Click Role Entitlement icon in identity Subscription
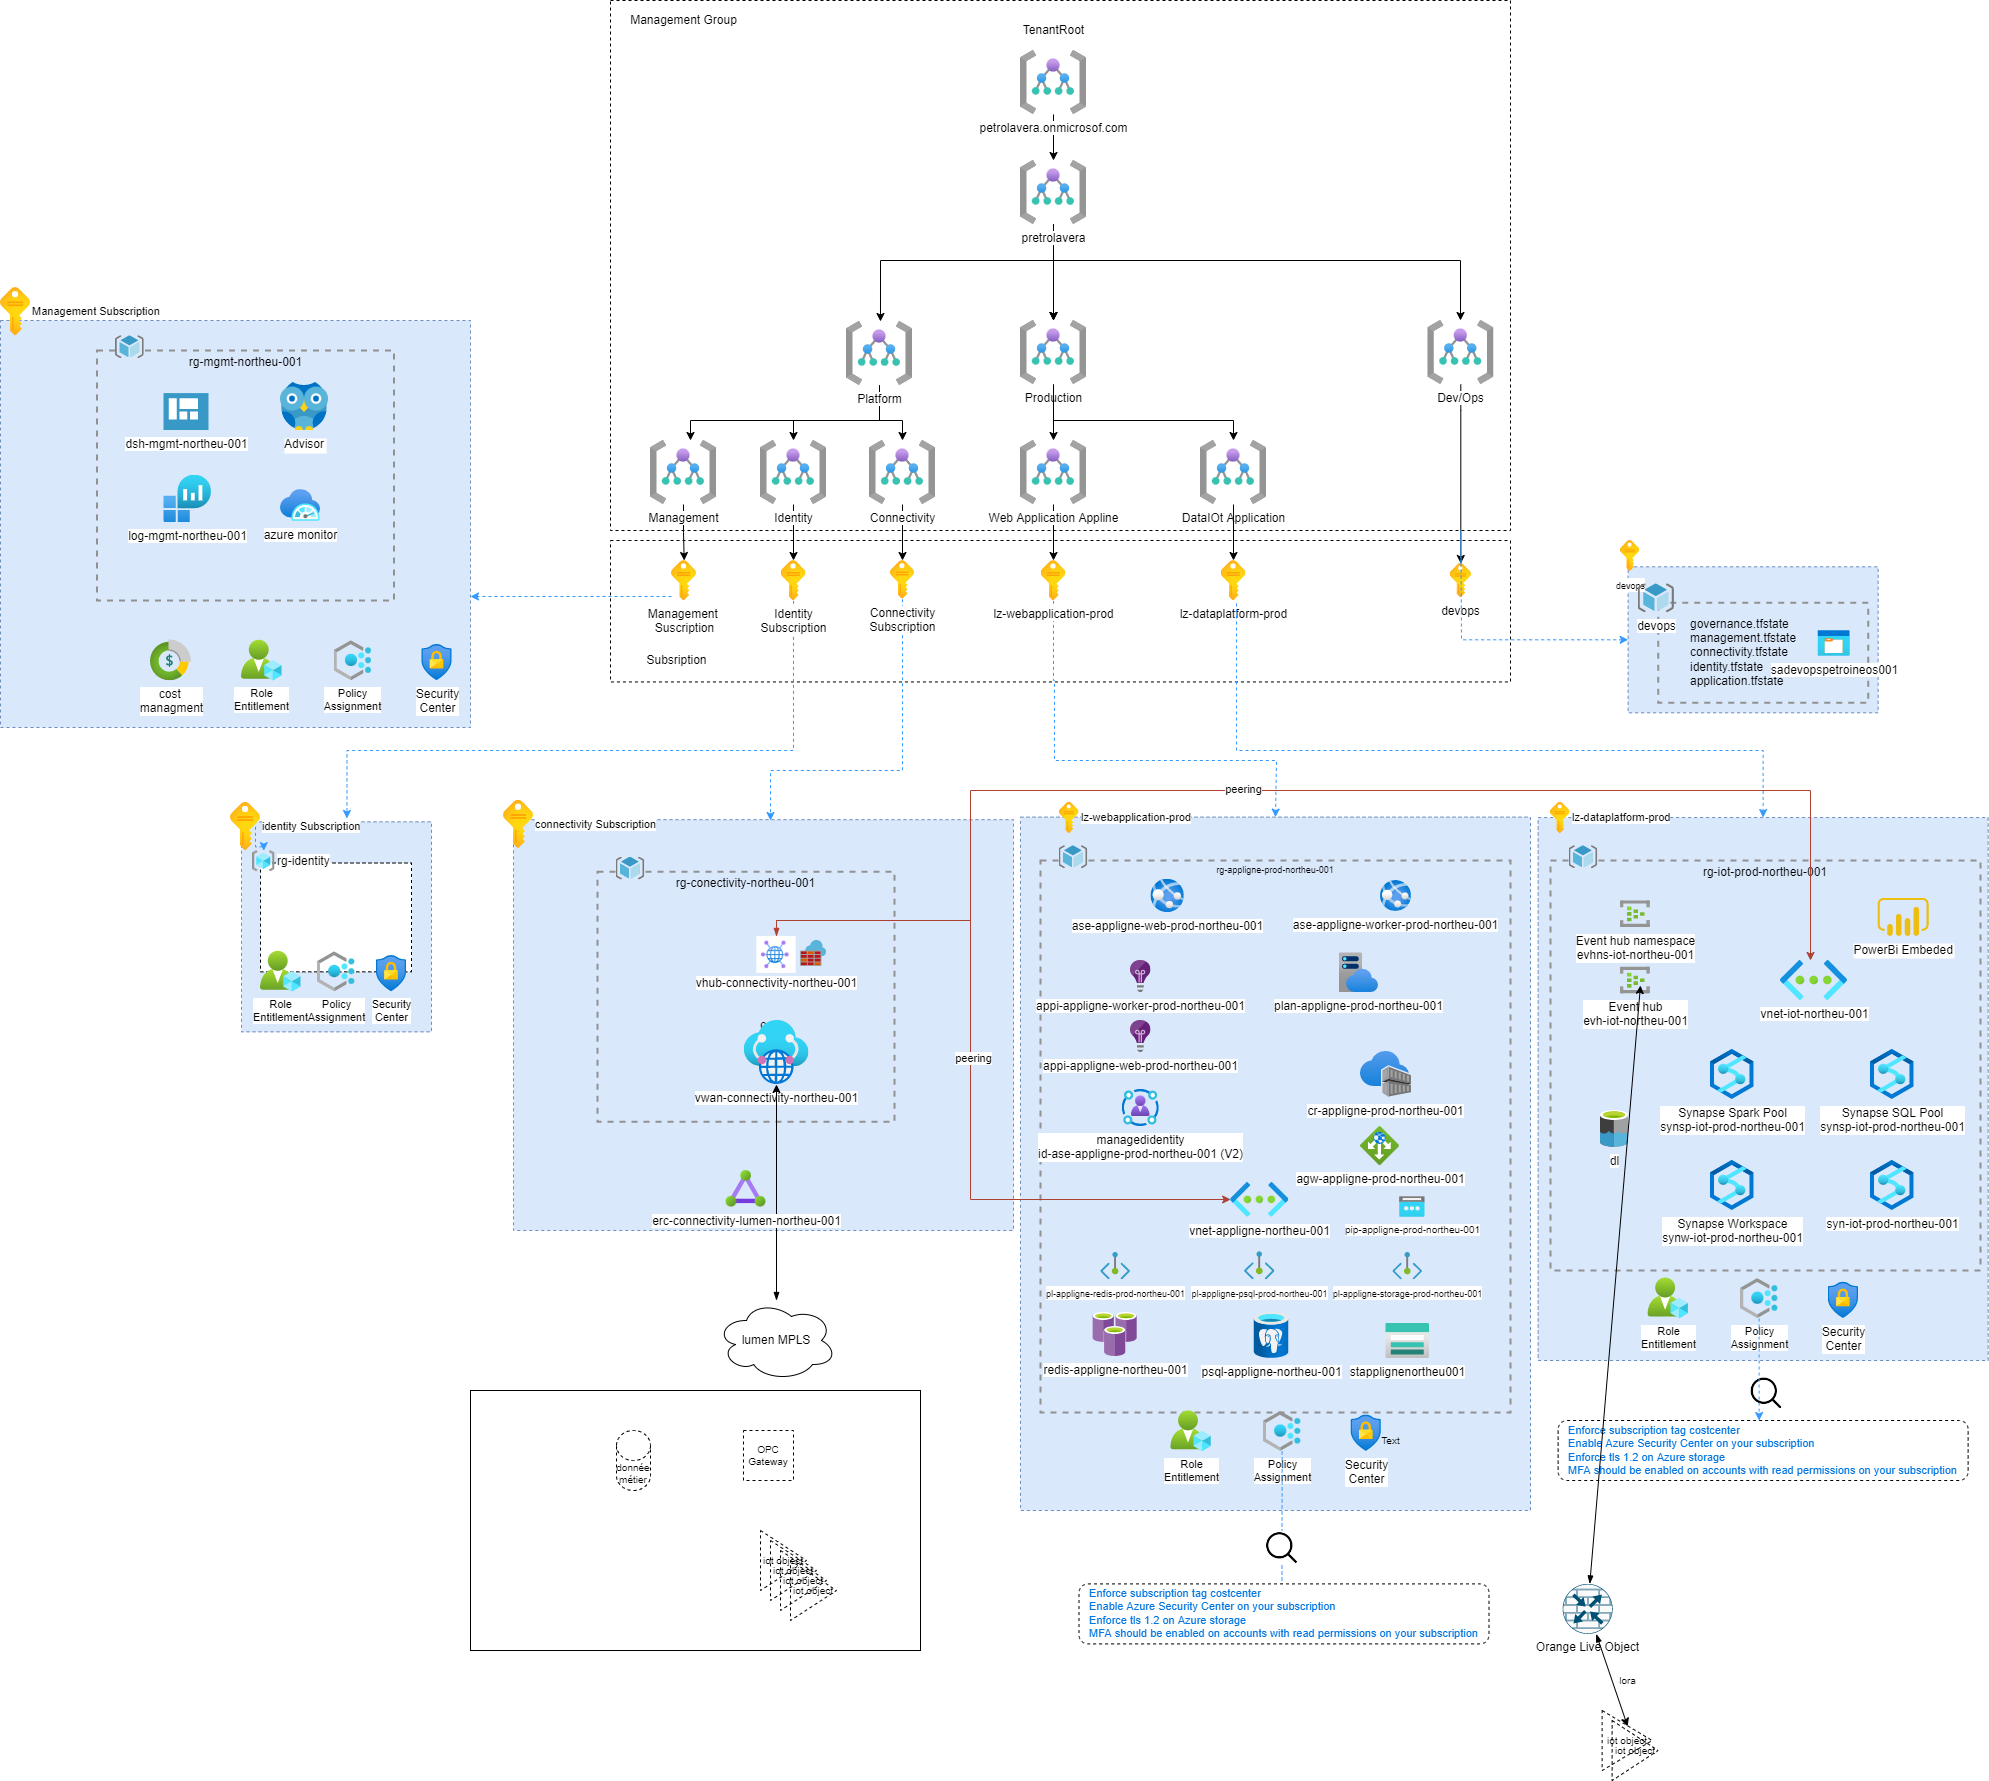This screenshot has height=1781, width=1989. point(280,972)
